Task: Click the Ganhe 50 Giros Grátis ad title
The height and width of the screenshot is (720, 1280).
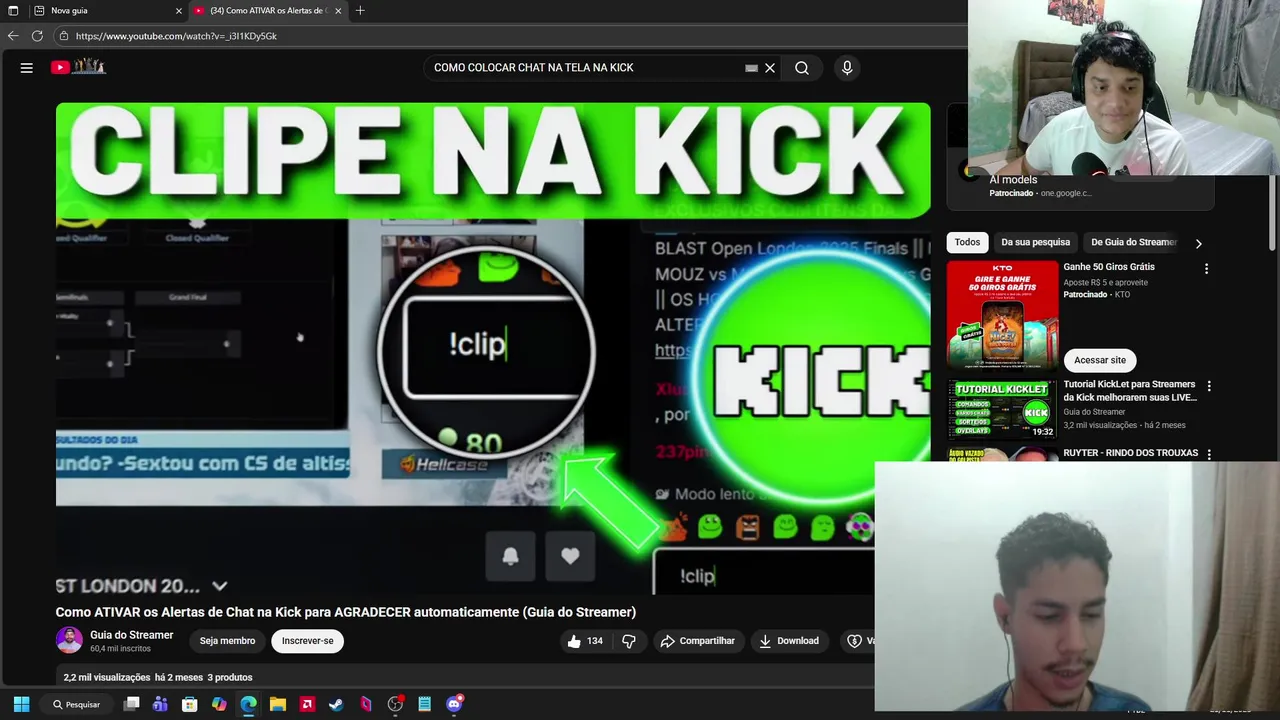Action: (x=1108, y=267)
